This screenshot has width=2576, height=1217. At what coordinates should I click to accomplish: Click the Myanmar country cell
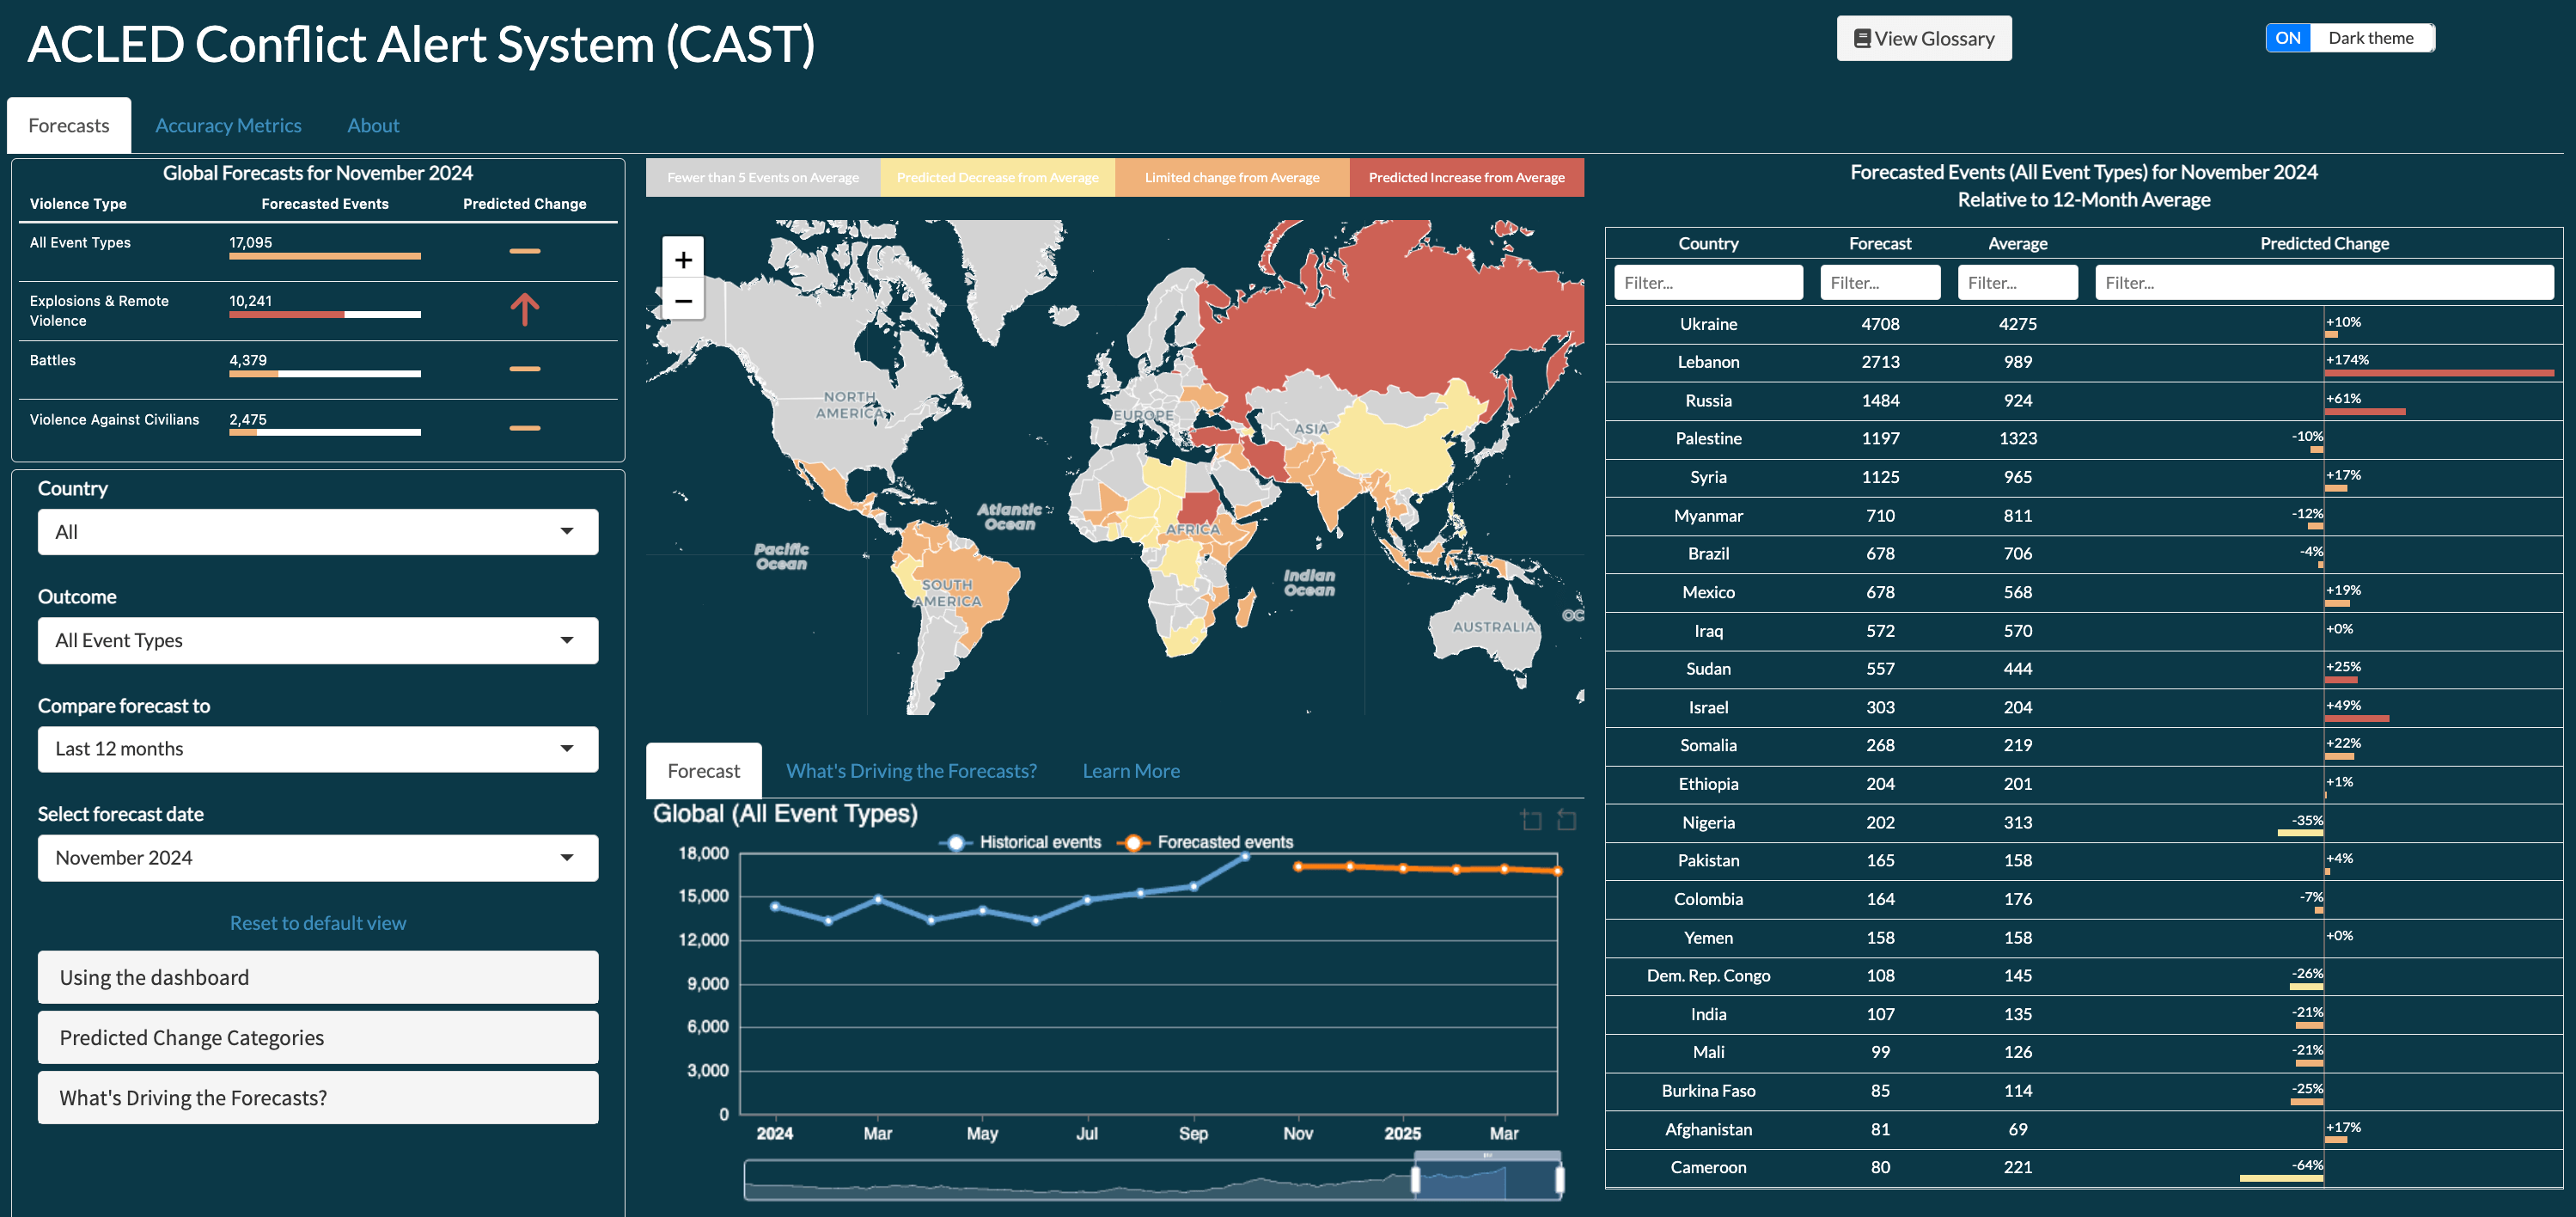pos(1708,516)
